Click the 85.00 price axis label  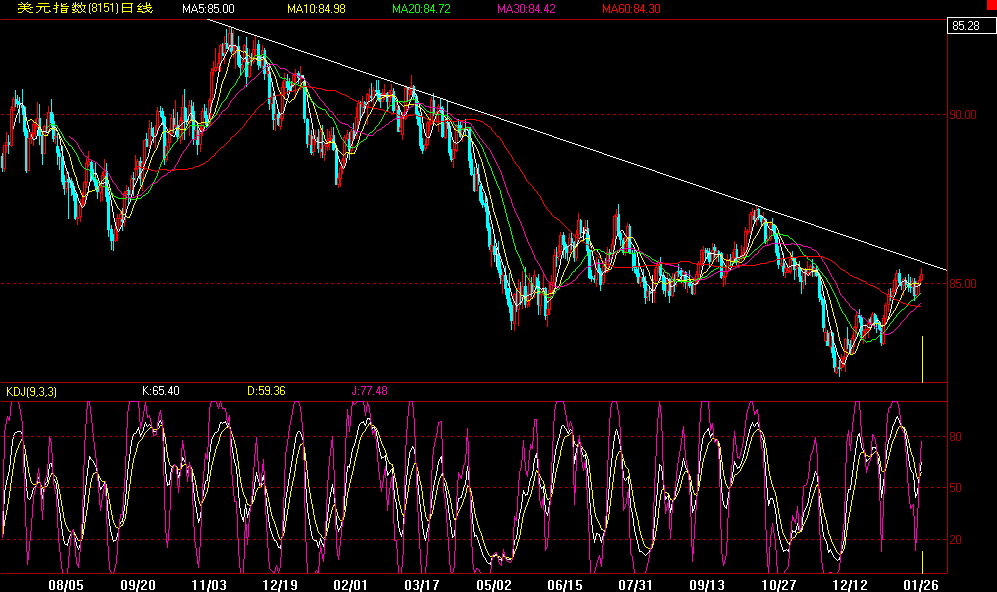[x=963, y=284]
